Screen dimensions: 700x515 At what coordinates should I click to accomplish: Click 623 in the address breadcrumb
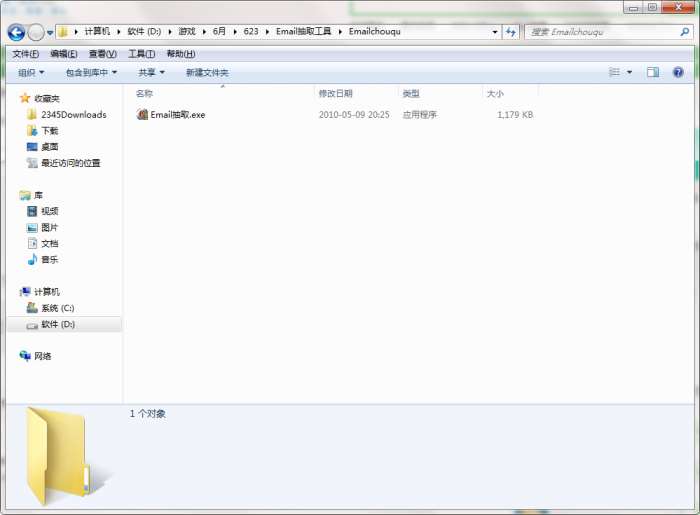point(251,32)
